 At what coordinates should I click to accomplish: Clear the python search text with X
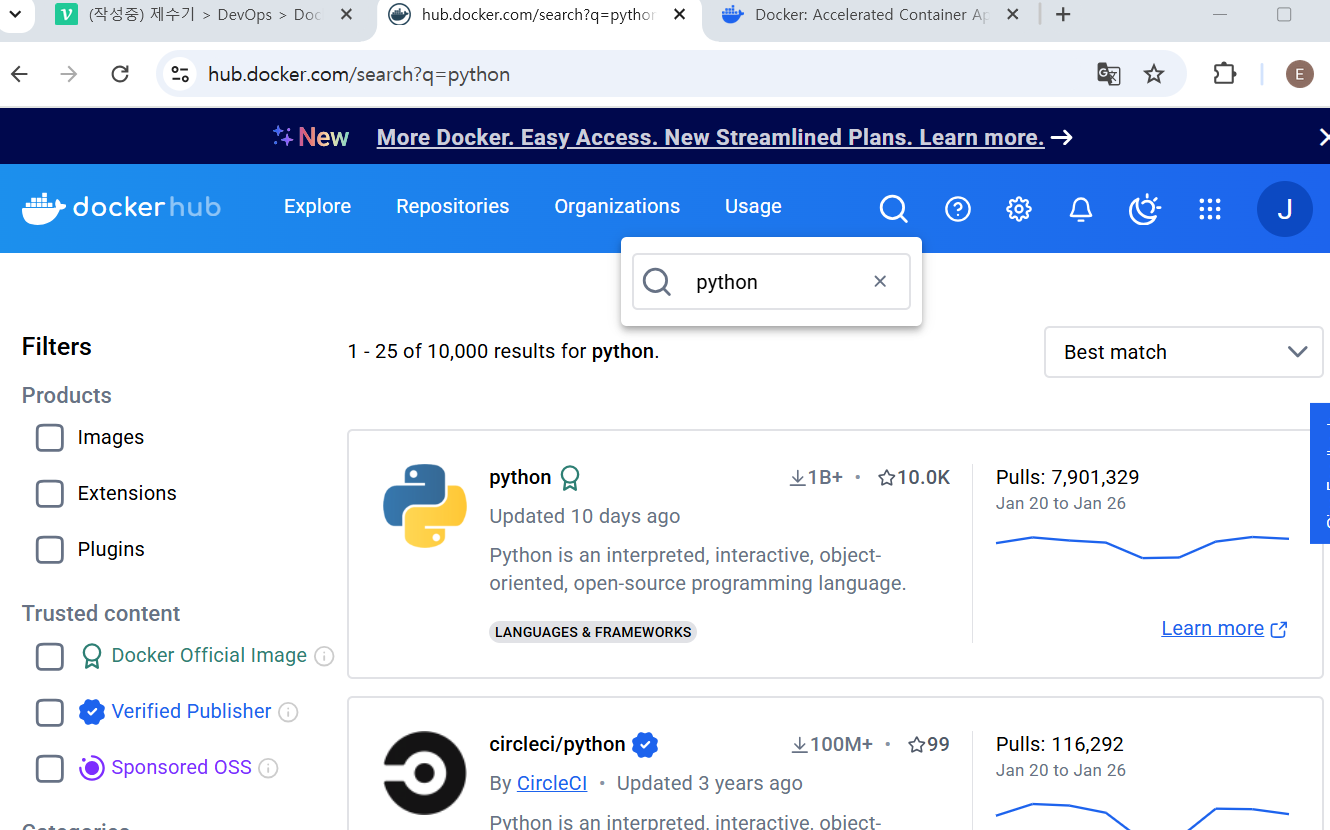coord(880,282)
